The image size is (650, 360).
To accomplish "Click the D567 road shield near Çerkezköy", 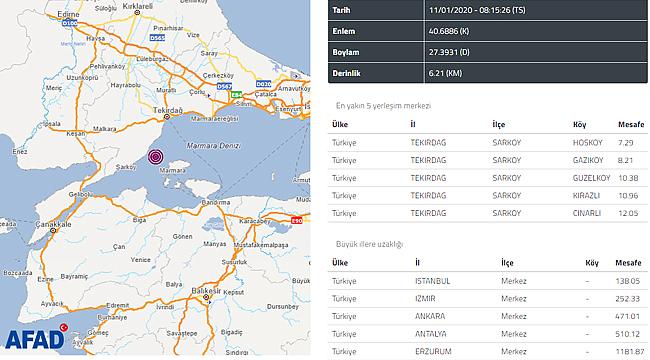I will pos(224,86).
